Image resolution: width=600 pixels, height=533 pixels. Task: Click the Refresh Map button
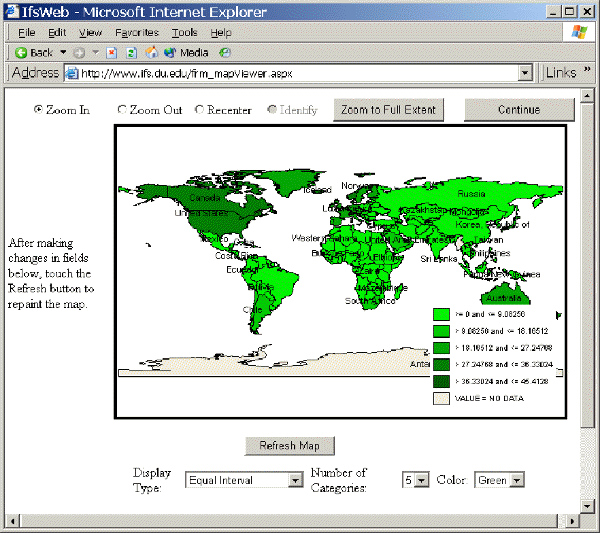(x=290, y=446)
